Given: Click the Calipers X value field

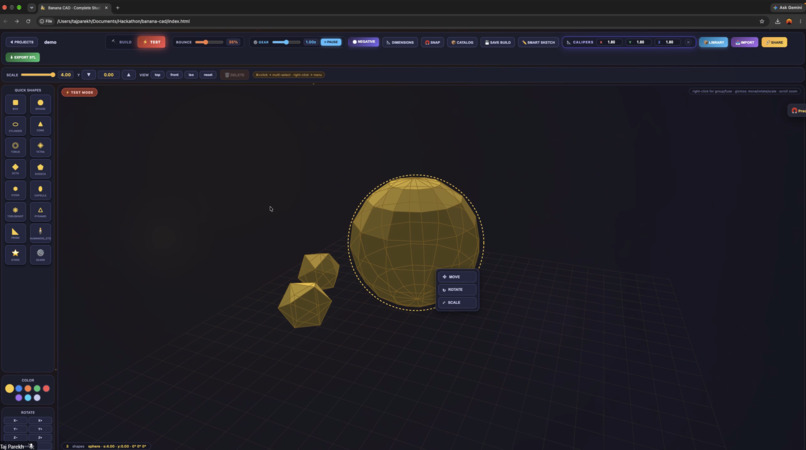Looking at the screenshot, I should pos(611,42).
